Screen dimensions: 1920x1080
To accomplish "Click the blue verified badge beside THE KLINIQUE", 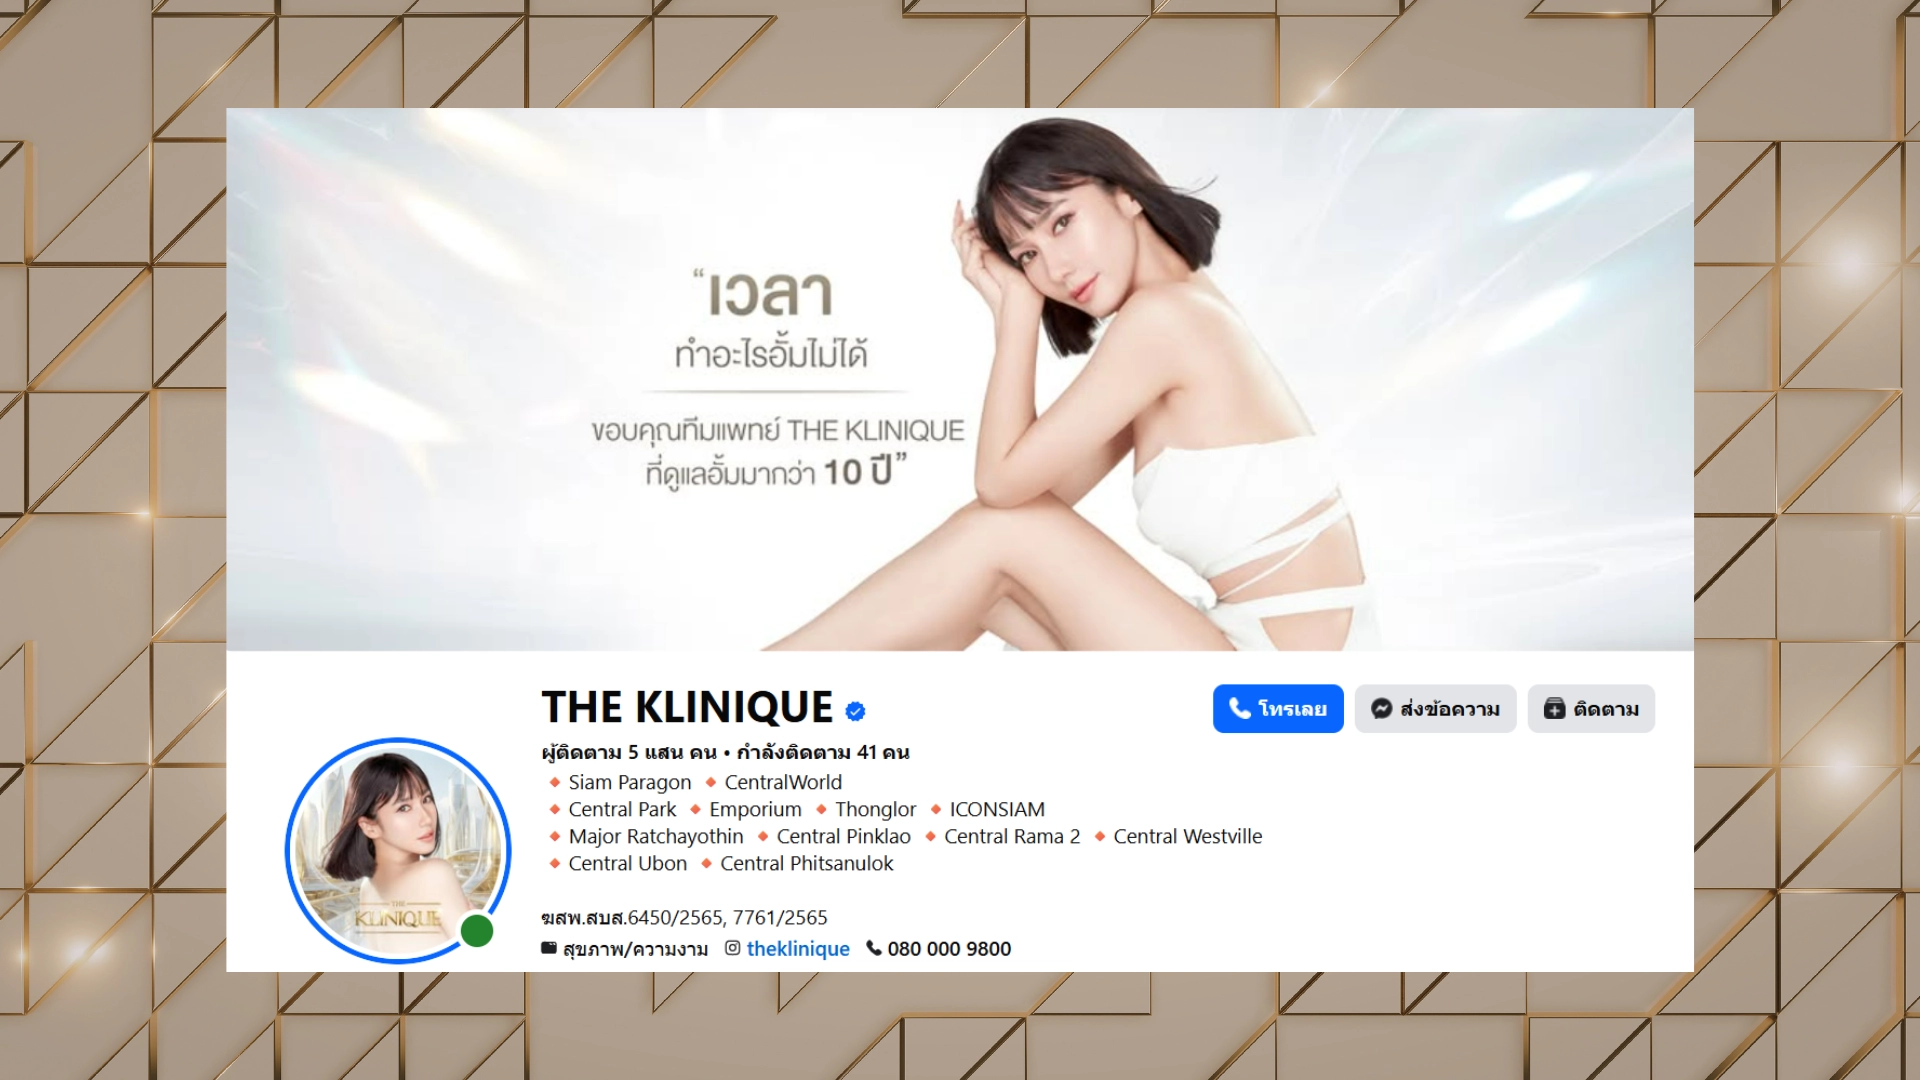I will 855,711.
